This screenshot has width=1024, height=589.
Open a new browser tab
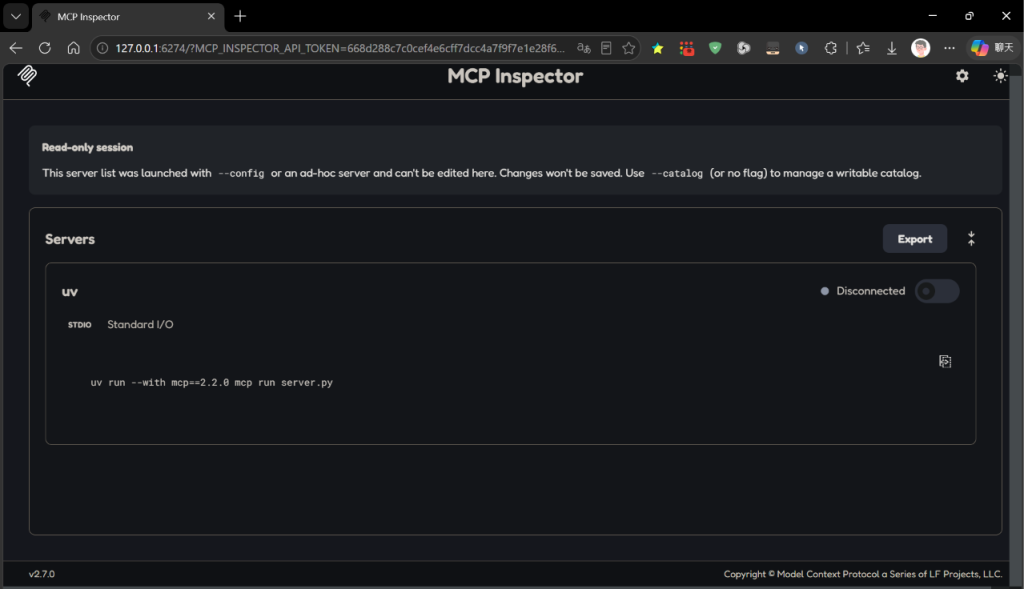[x=240, y=16]
